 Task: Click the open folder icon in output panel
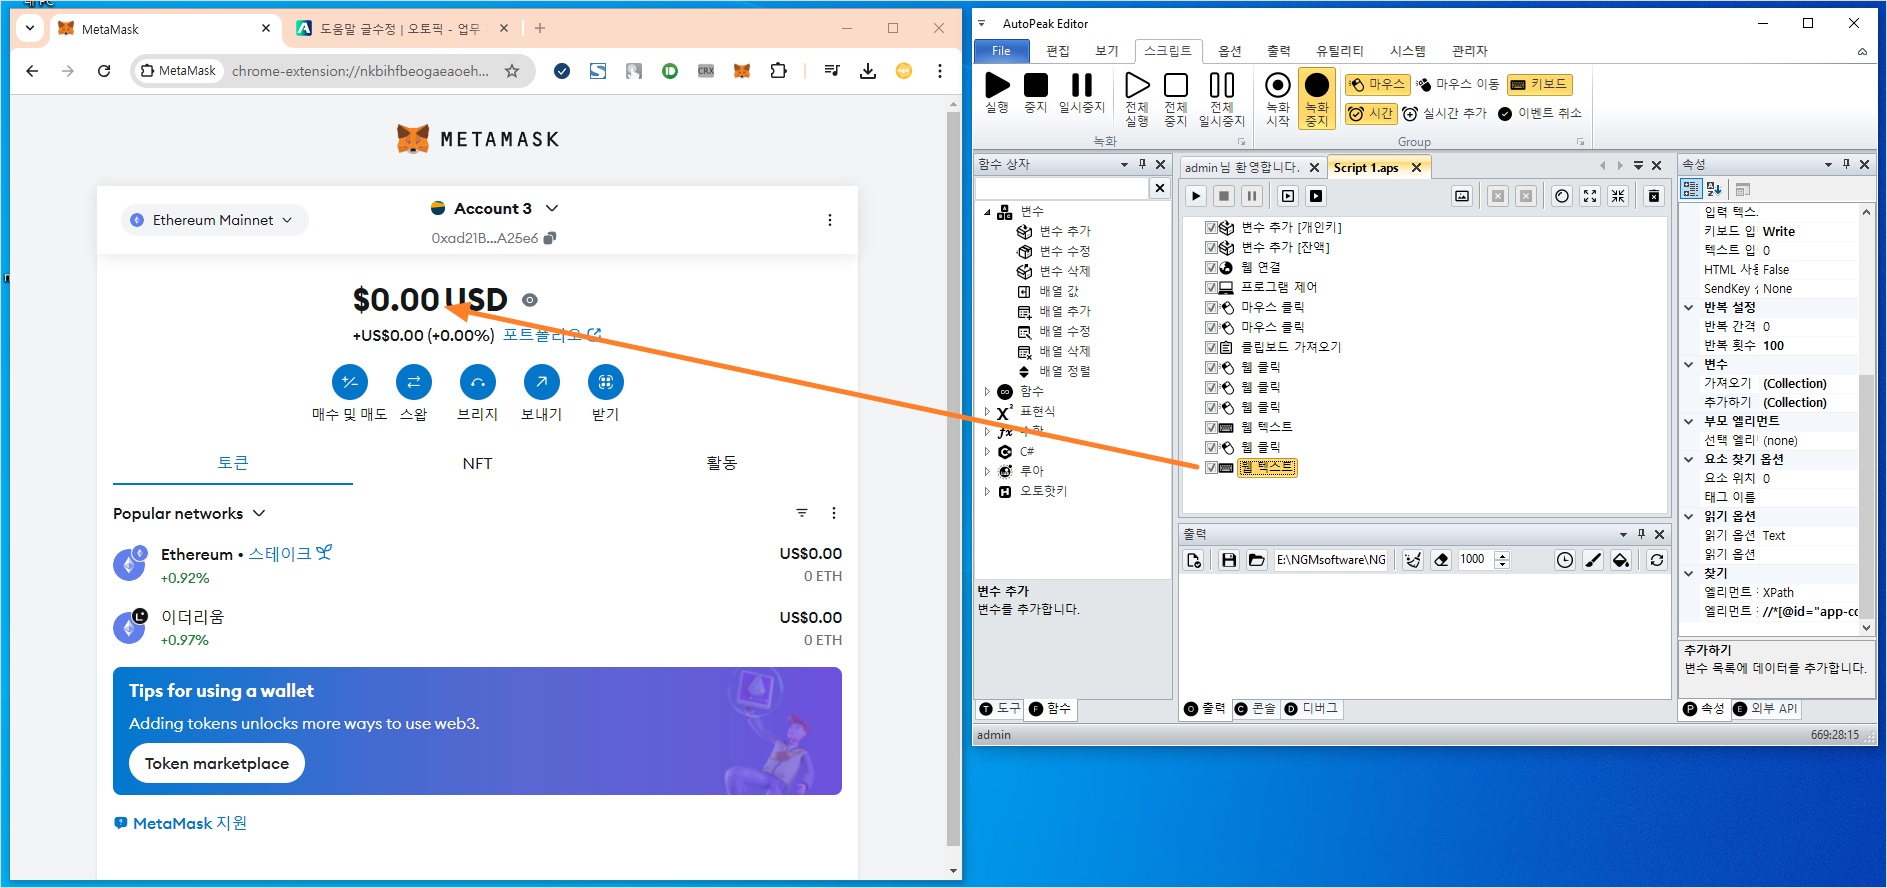pos(1257,560)
